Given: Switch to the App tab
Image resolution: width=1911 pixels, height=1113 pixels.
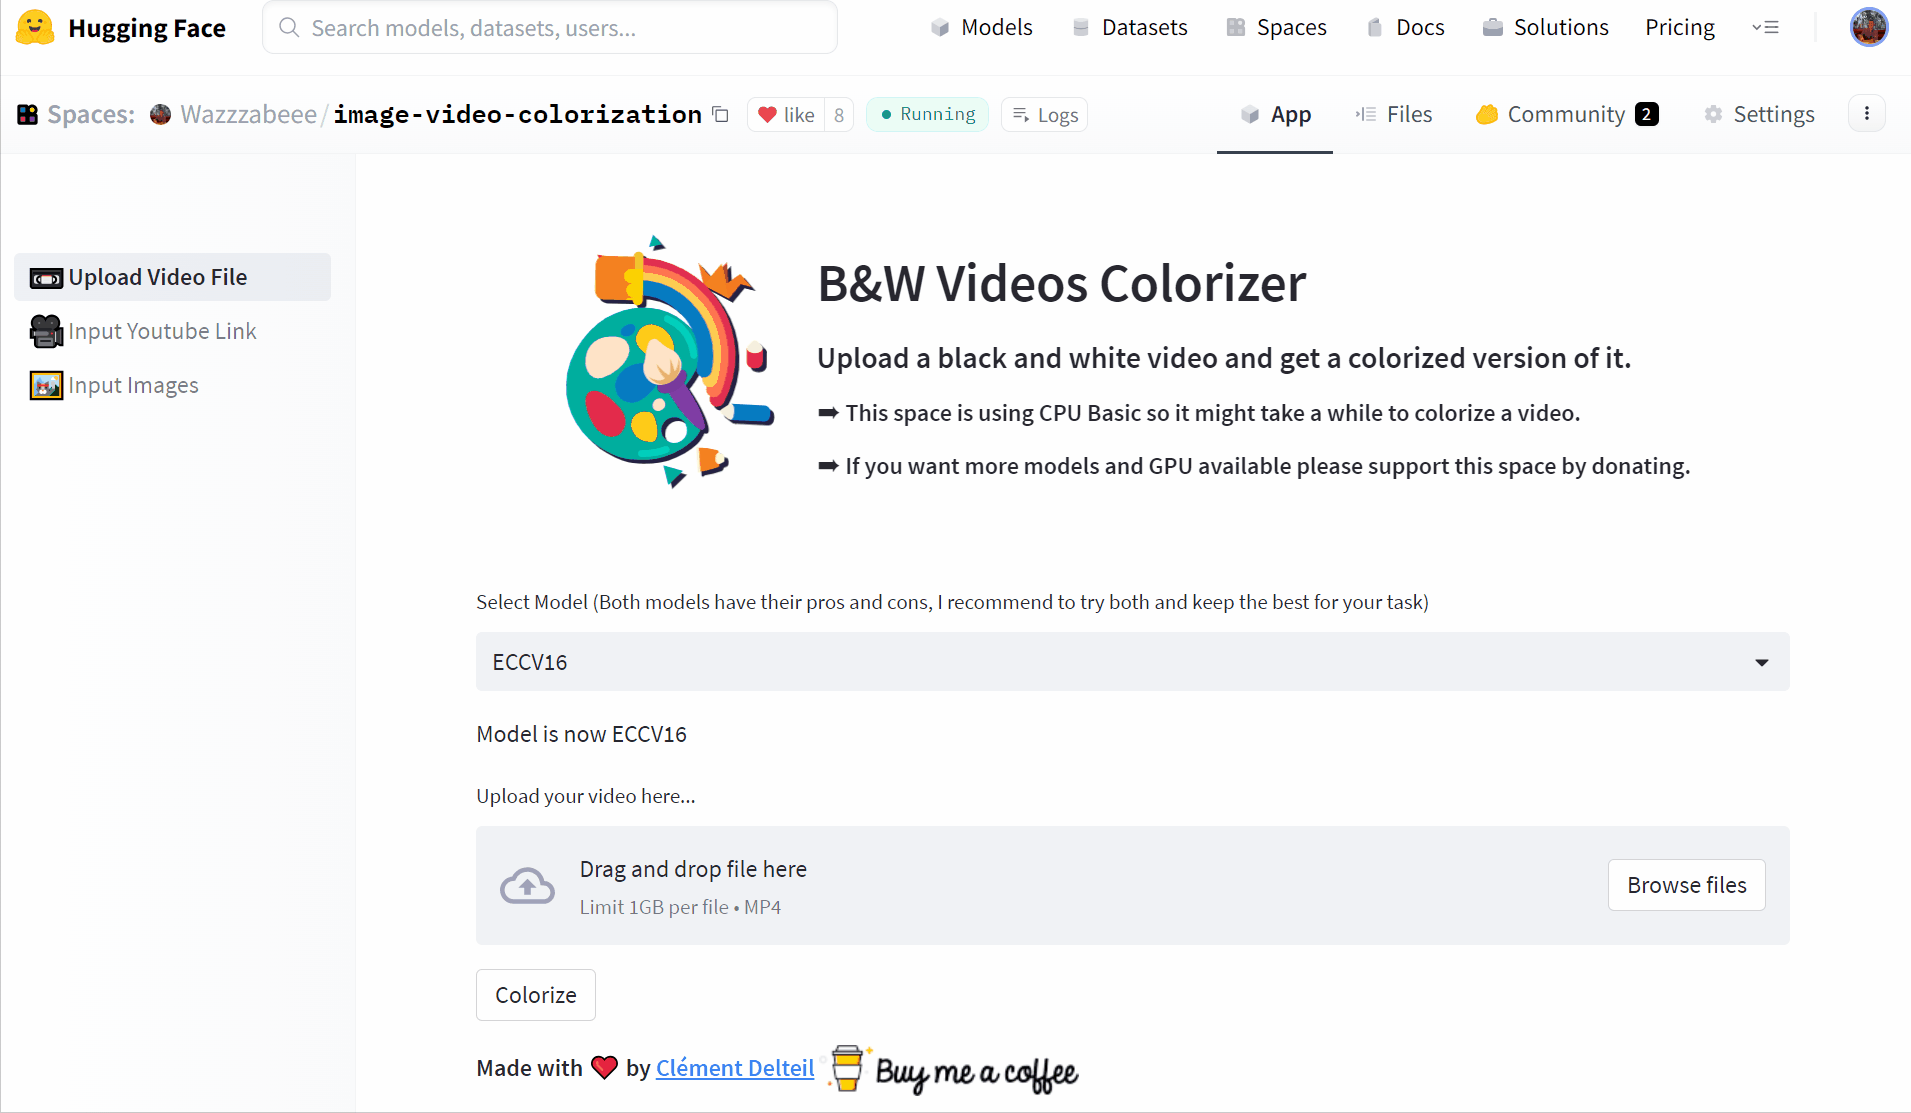Looking at the screenshot, I should [x=1275, y=115].
